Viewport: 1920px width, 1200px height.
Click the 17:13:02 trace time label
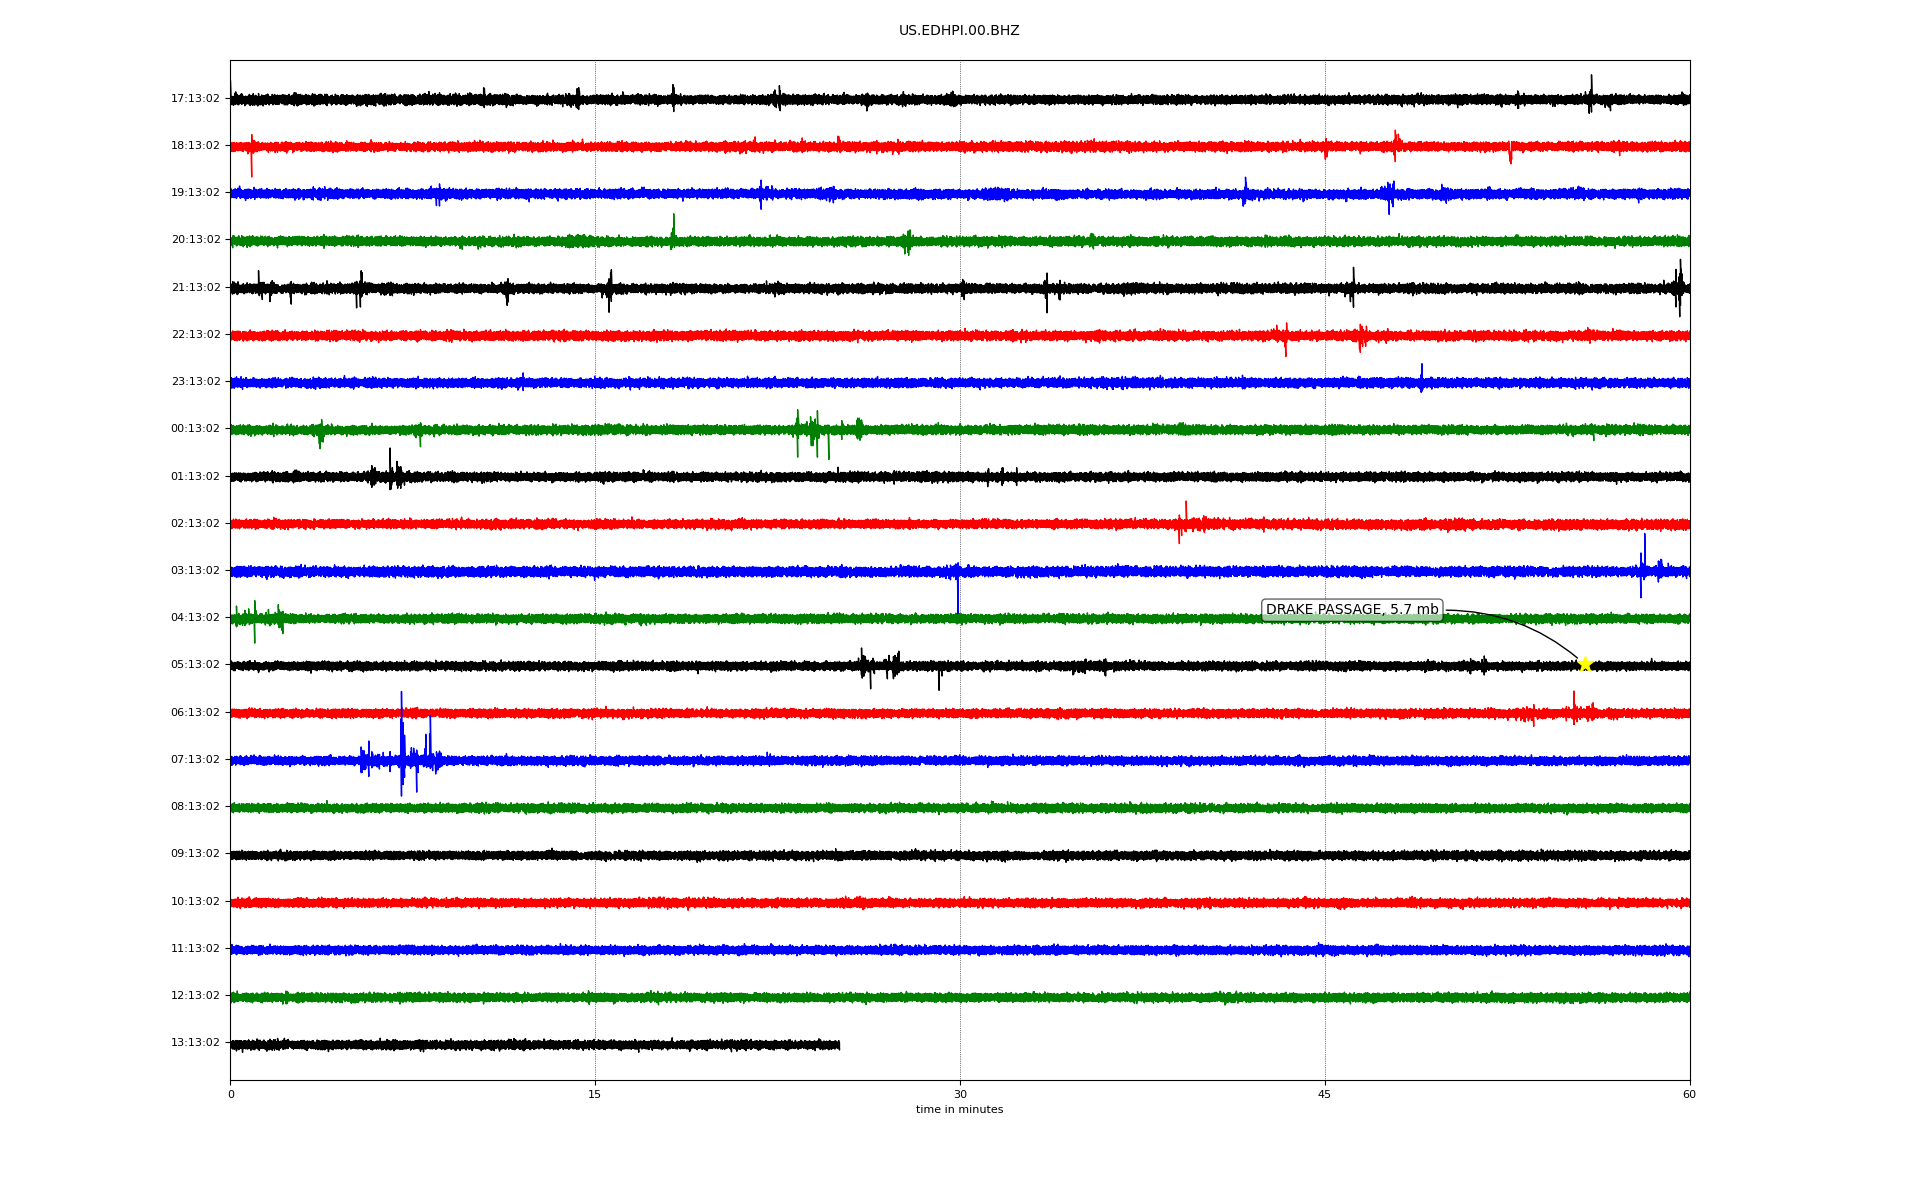(x=195, y=99)
